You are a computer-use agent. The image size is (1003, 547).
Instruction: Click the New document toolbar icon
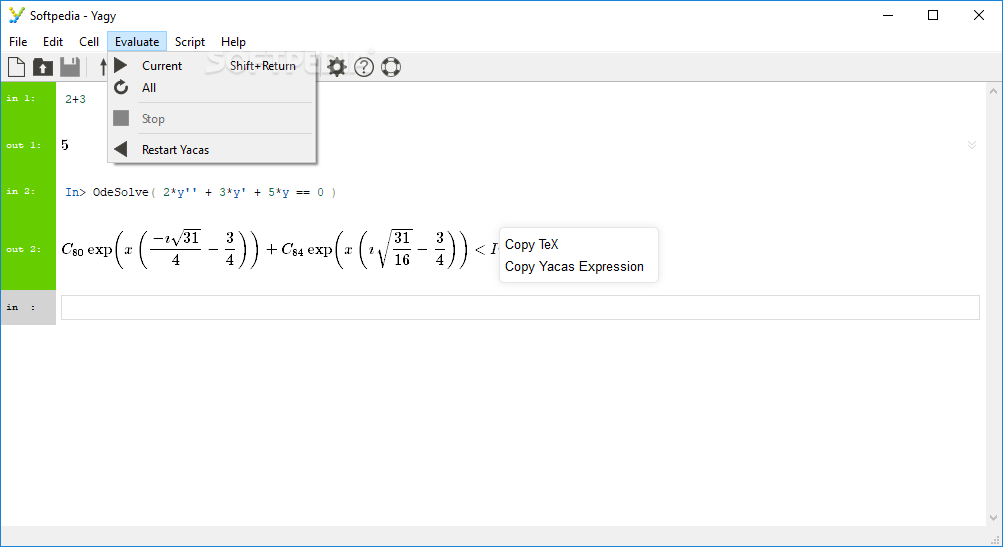tap(17, 67)
